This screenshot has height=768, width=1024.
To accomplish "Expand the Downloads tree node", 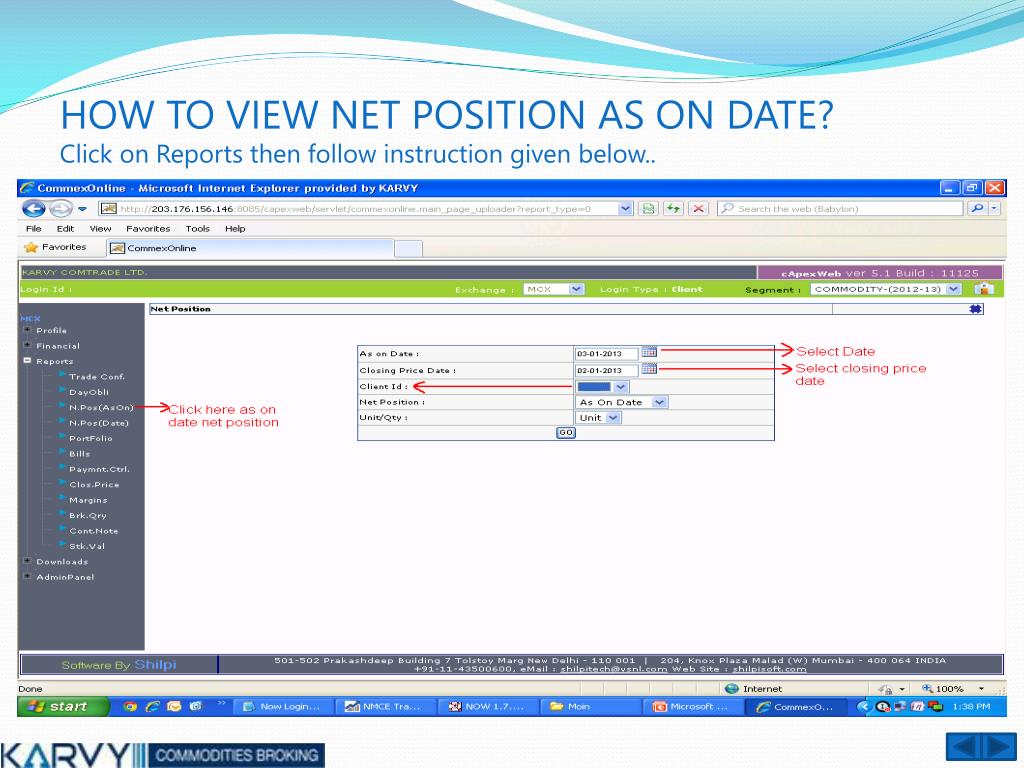I will [x=27, y=561].
